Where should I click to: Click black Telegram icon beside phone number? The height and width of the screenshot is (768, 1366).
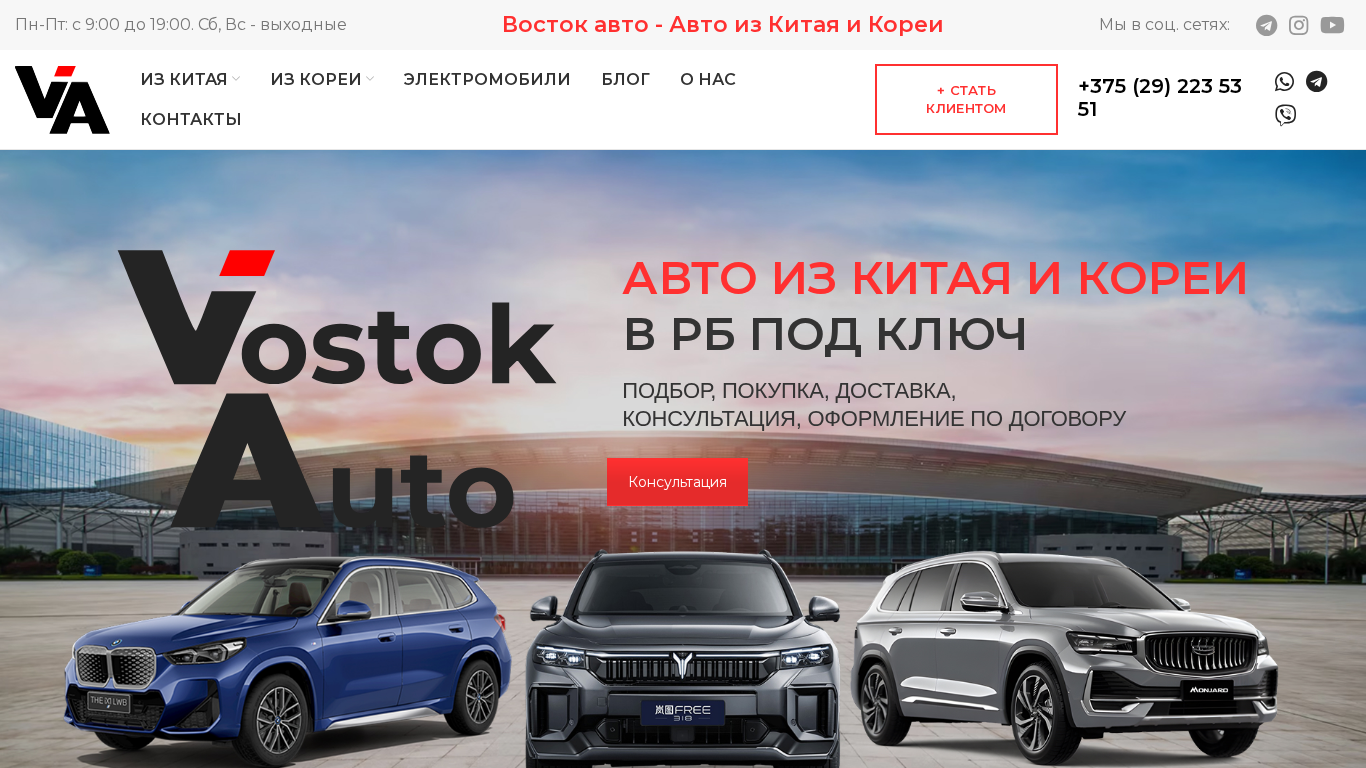pyautogui.click(x=1317, y=82)
